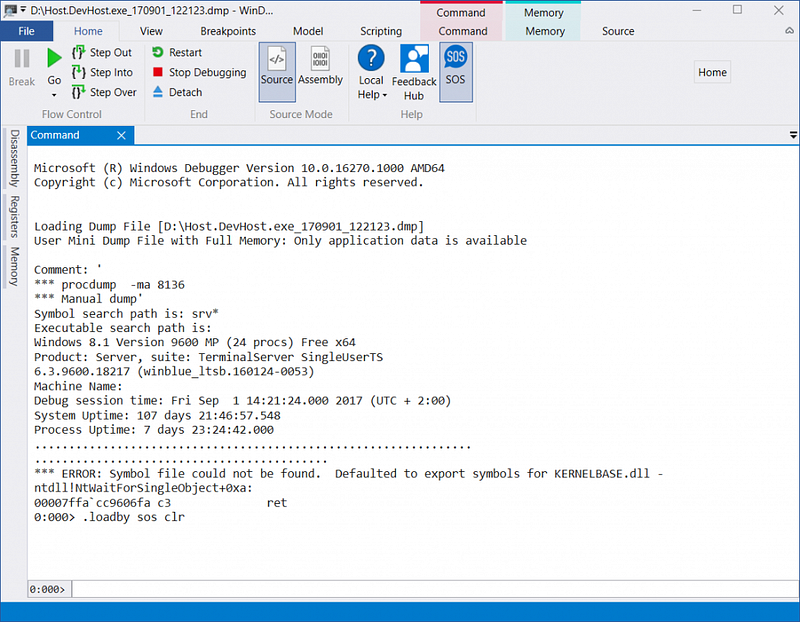Image resolution: width=800 pixels, height=622 pixels.
Task: Select the Memory ribbon tab
Action: tap(545, 31)
